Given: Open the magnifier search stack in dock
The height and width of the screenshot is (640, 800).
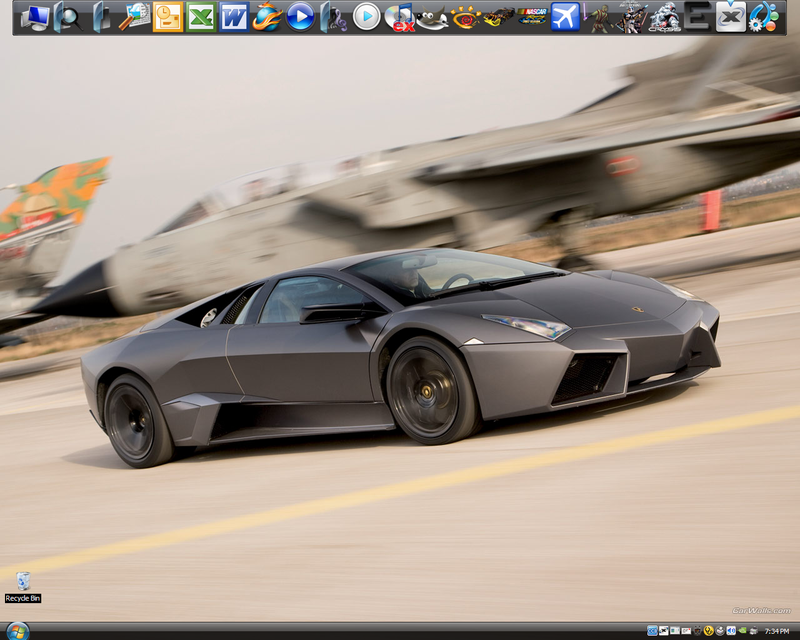Looking at the screenshot, I should (68, 17).
